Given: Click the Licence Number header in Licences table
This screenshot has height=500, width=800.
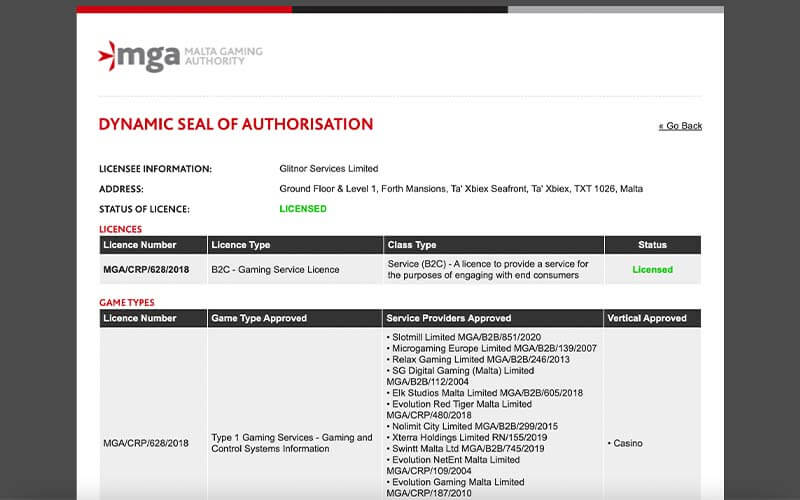Looking at the screenshot, I should click(153, 245).
